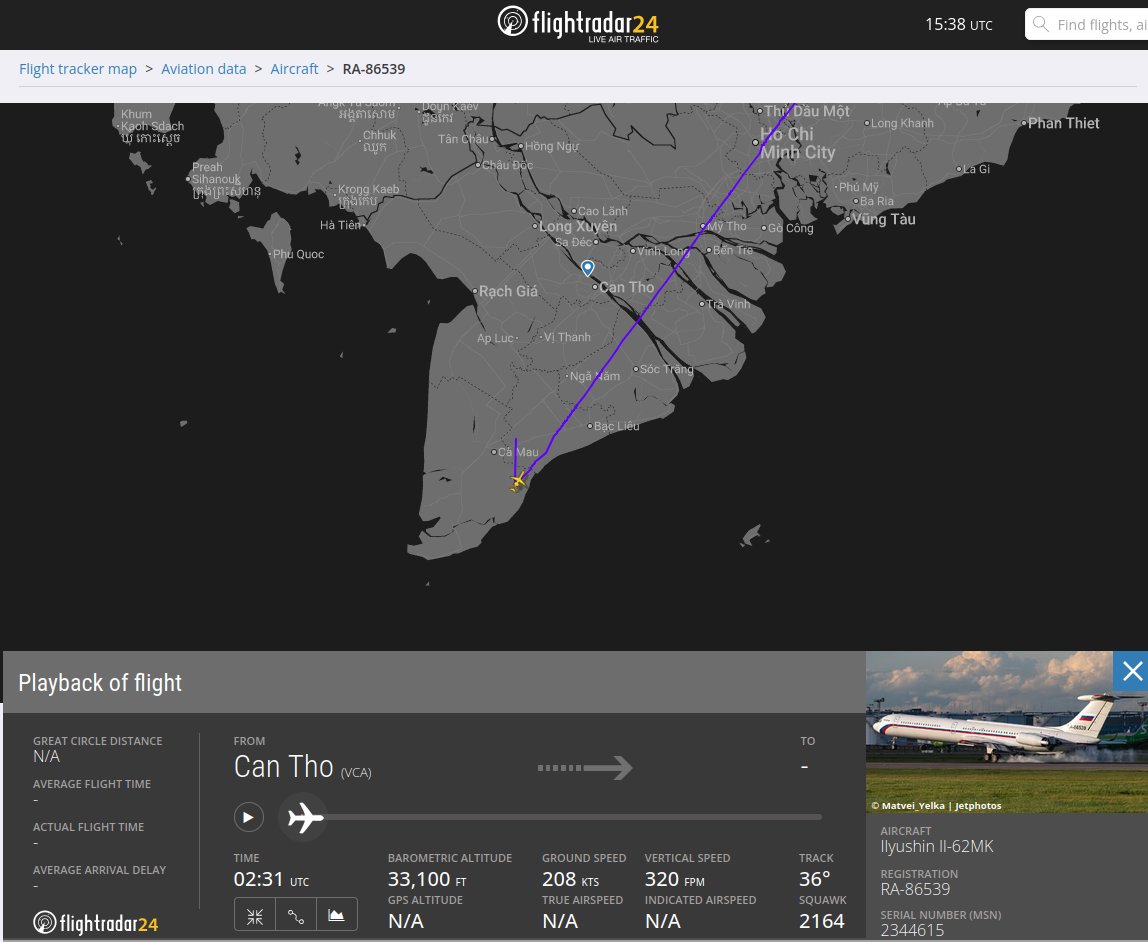Click the 36° track value
The width and height of the screenshot is (1148, 942).
(815, 879)
